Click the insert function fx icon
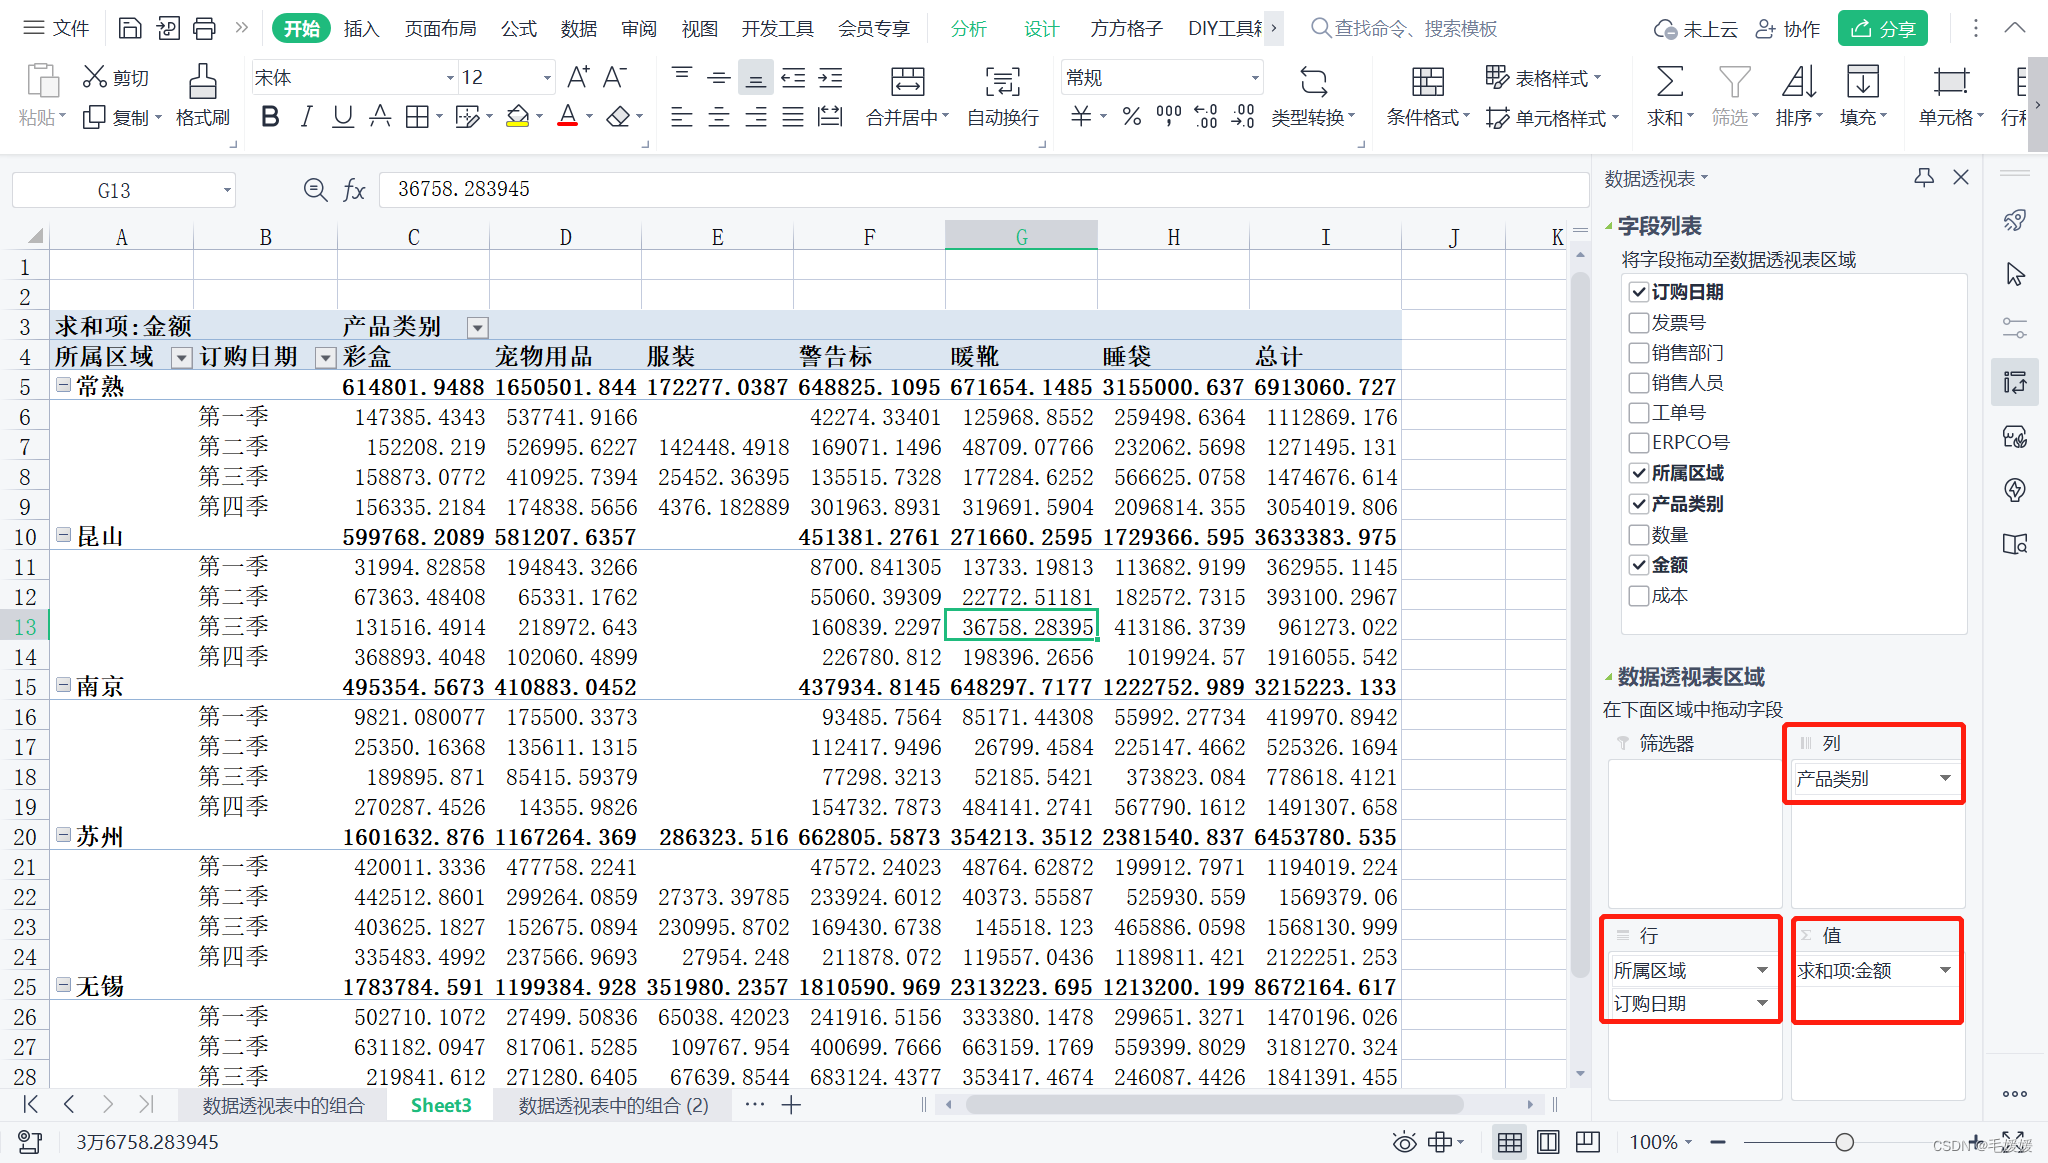 coord(354,190)
